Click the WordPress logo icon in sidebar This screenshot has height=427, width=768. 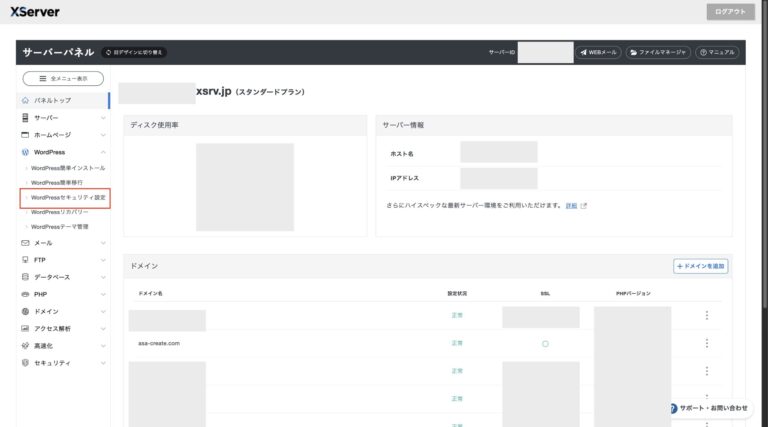25,152
